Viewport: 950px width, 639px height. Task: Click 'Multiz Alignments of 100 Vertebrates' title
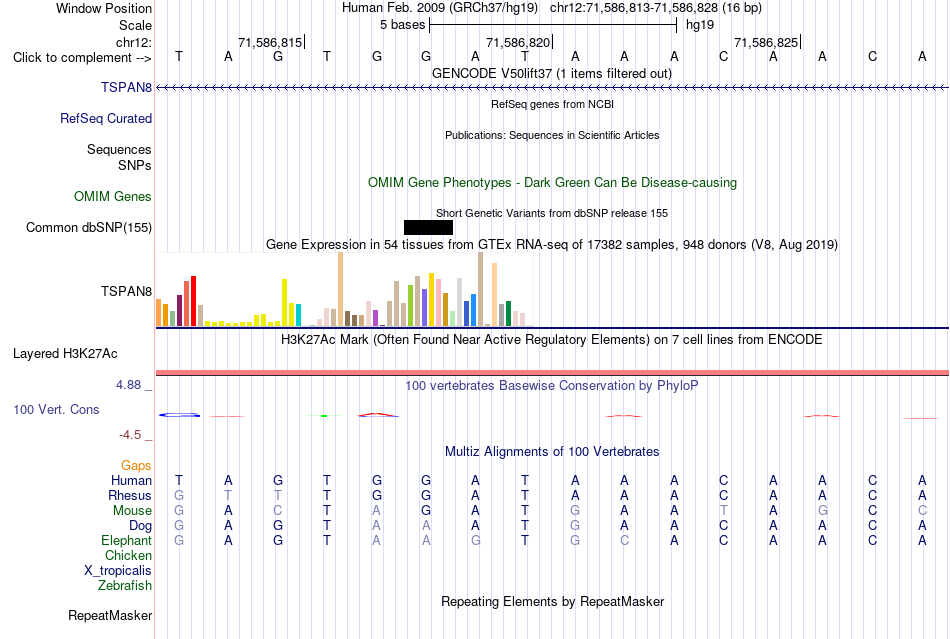pyautogui.click(x=552, y=451)
